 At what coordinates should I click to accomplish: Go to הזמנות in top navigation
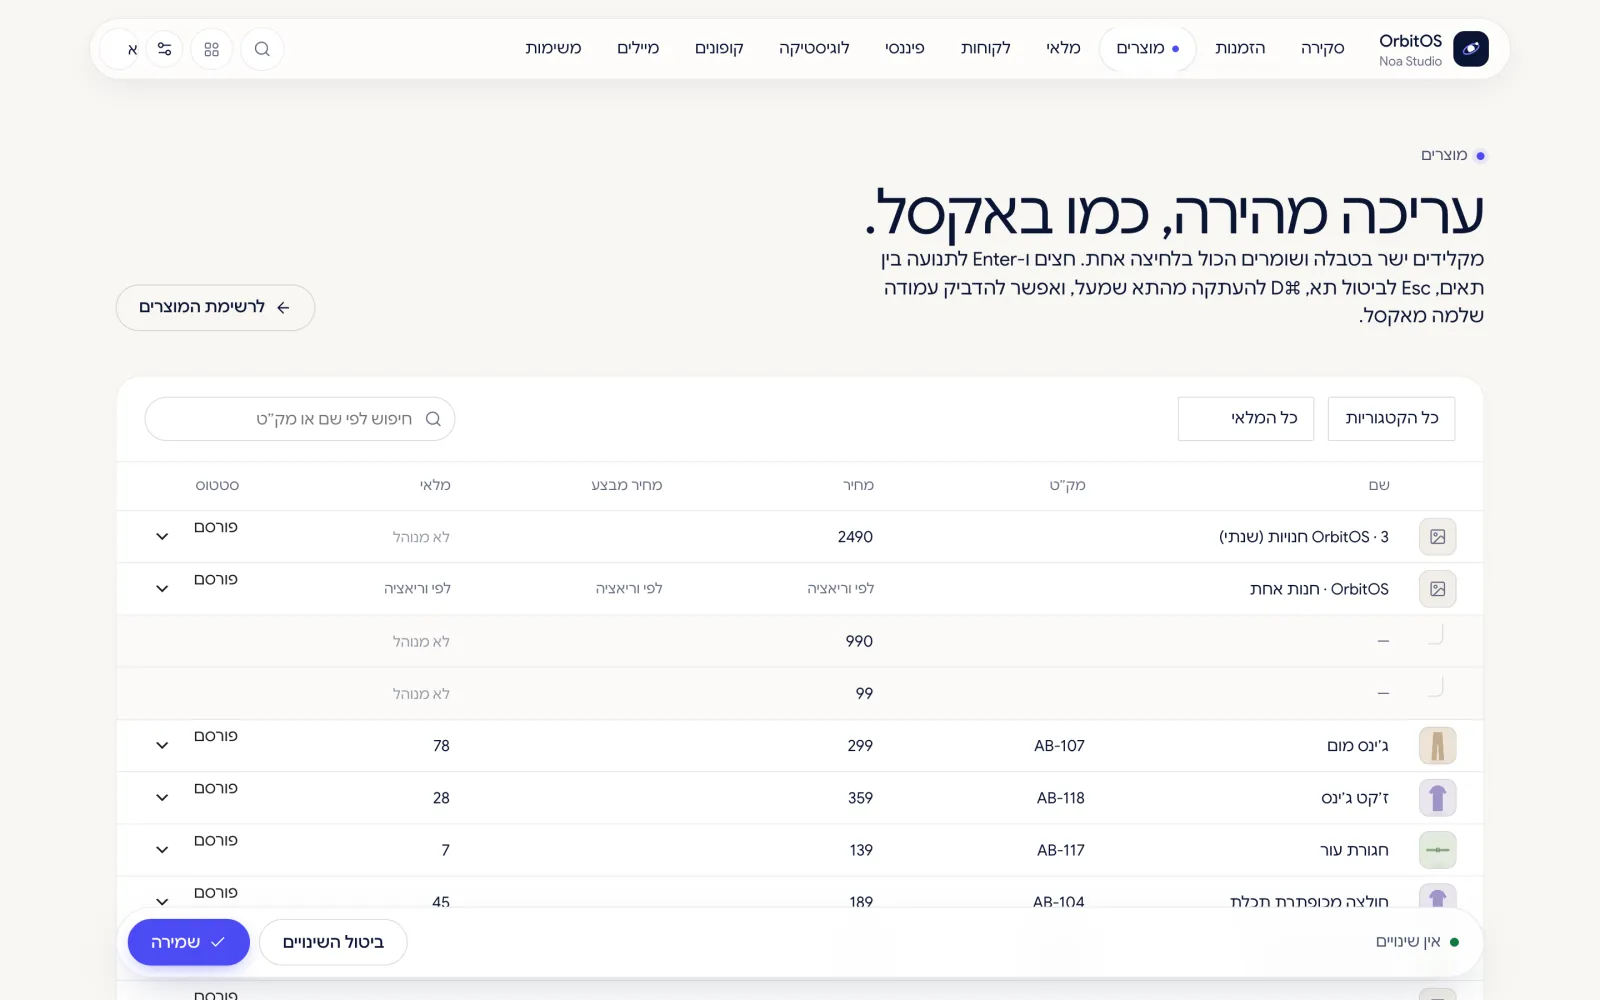pos(1240,48)
